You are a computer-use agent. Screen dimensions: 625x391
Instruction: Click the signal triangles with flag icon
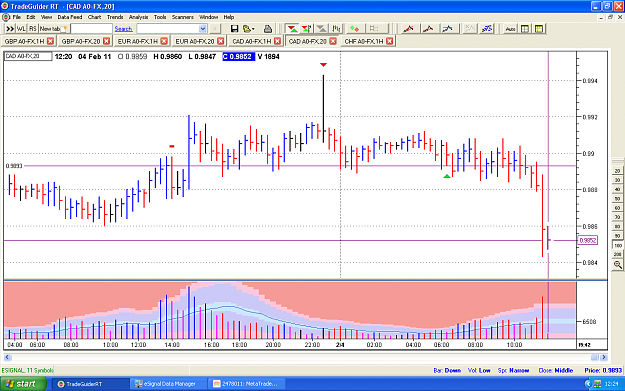[x=307, y=29]
